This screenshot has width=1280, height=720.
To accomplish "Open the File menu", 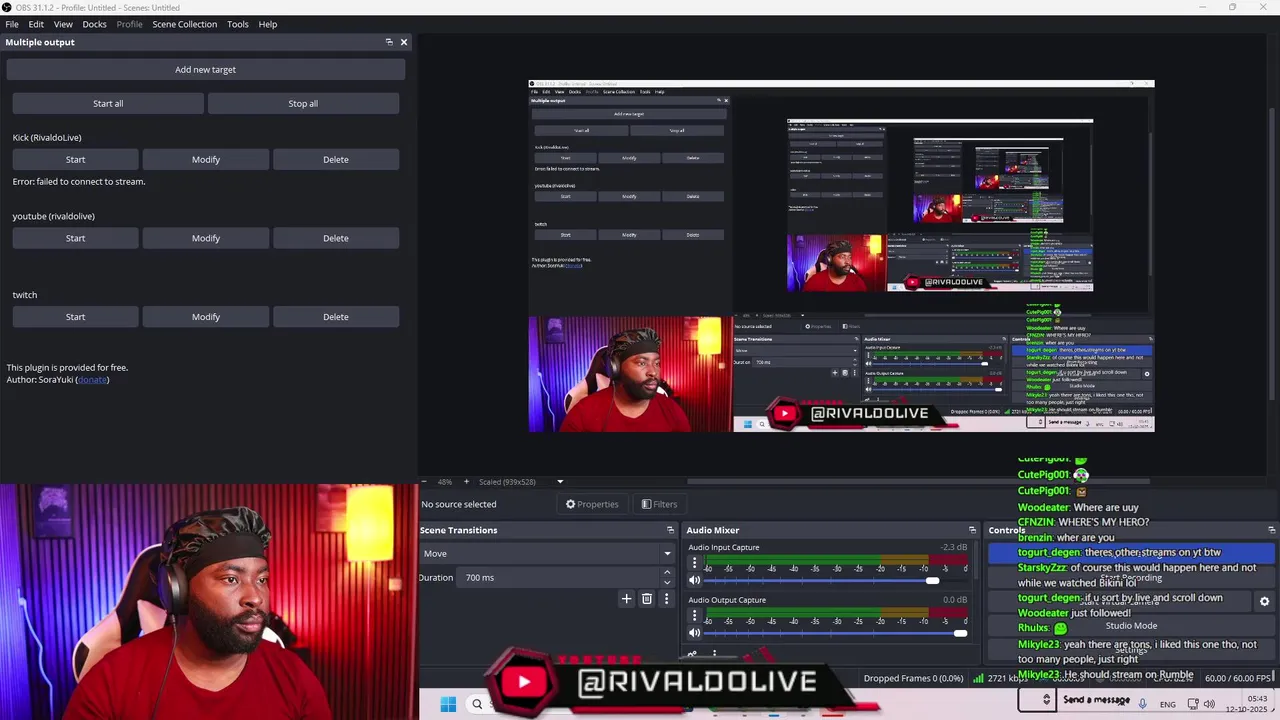I will (12, 24).
